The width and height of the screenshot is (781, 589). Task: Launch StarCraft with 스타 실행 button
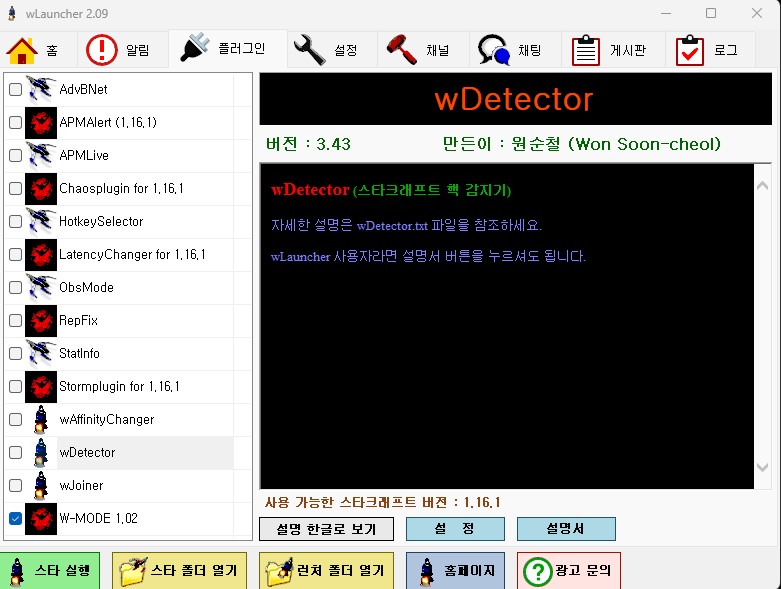coord(50,570)
